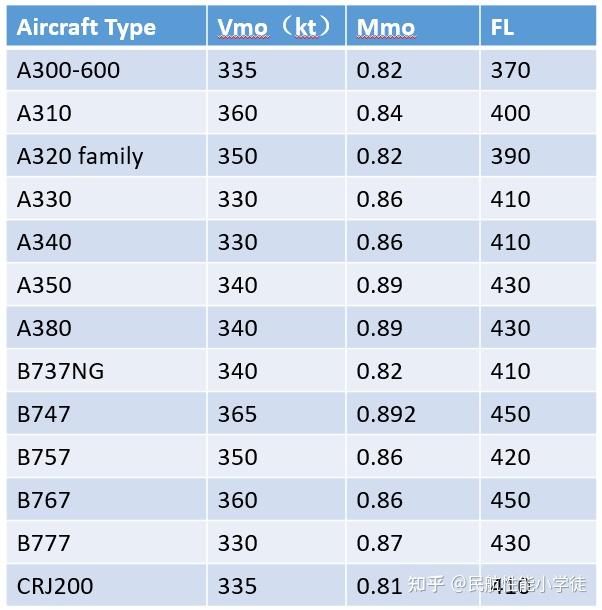Select the A350 aircraft type cell
The image size is (602, 610).
tap(45, 286)
